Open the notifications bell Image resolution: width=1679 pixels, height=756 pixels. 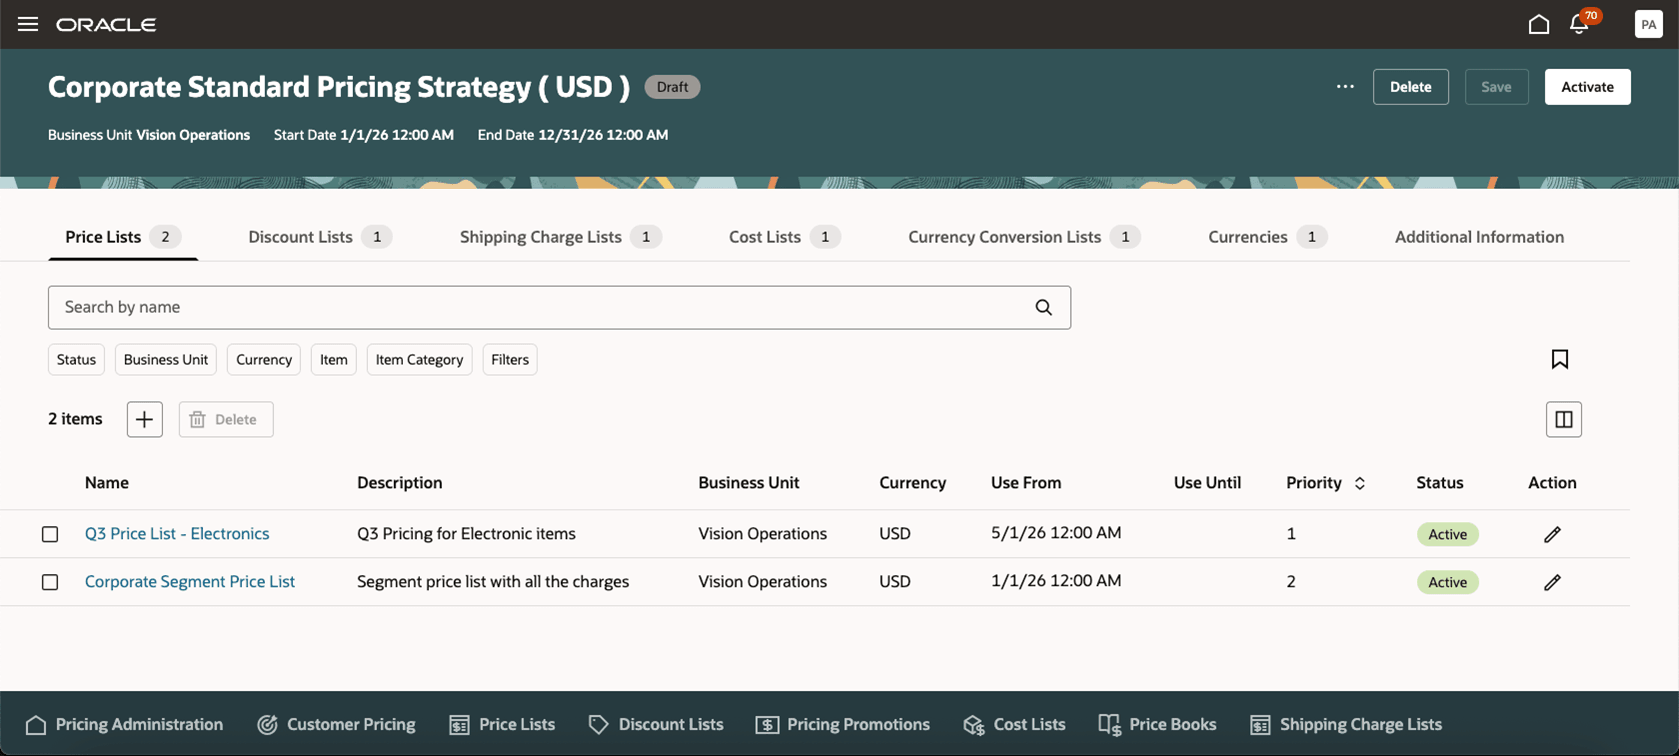point(1580,24)
